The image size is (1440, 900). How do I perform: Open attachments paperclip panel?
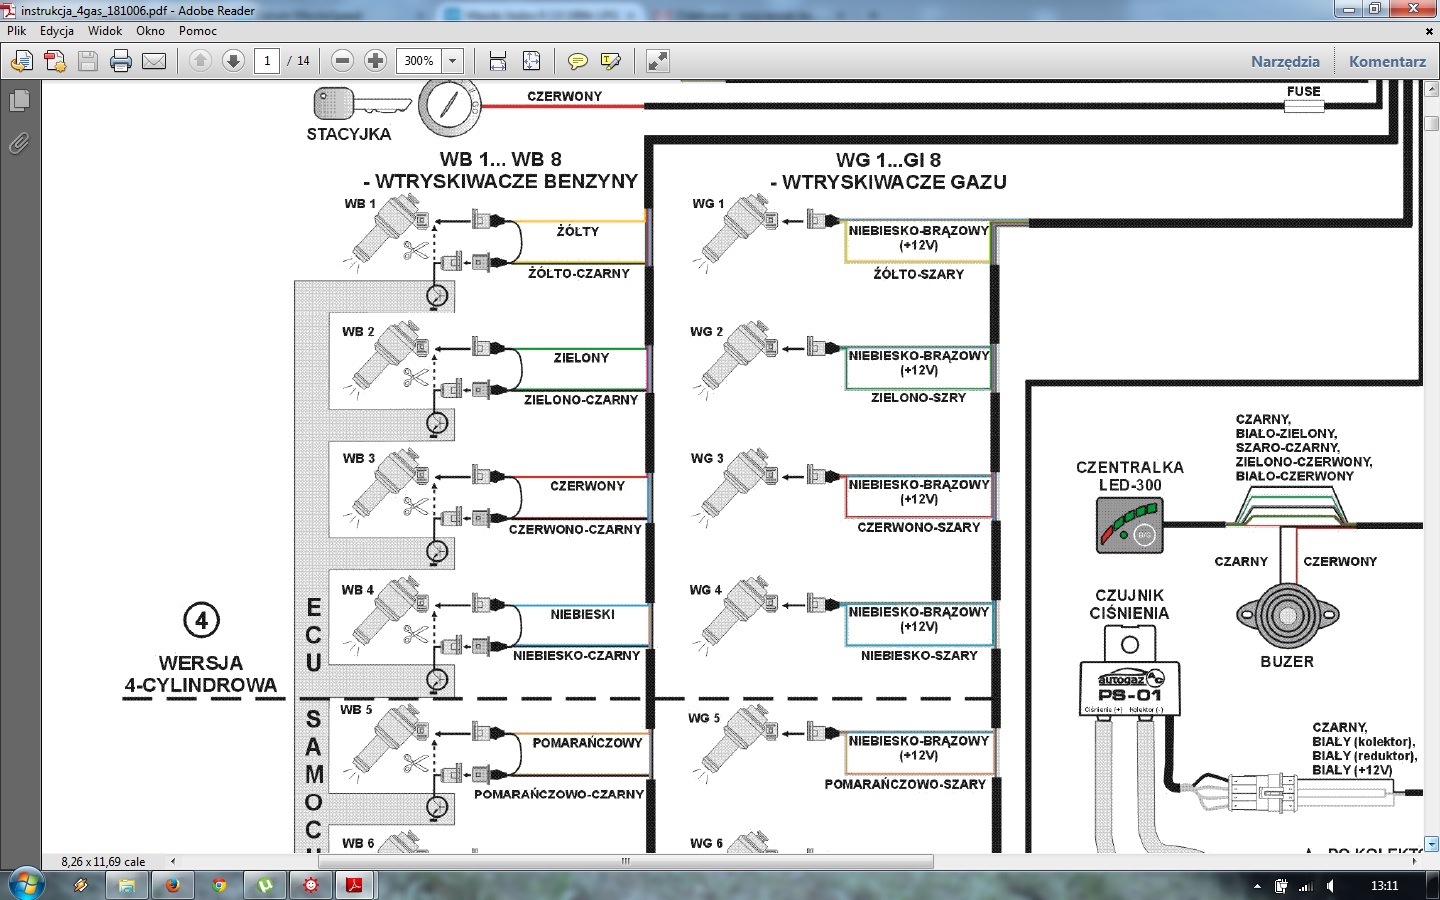[x=19, y=144]
